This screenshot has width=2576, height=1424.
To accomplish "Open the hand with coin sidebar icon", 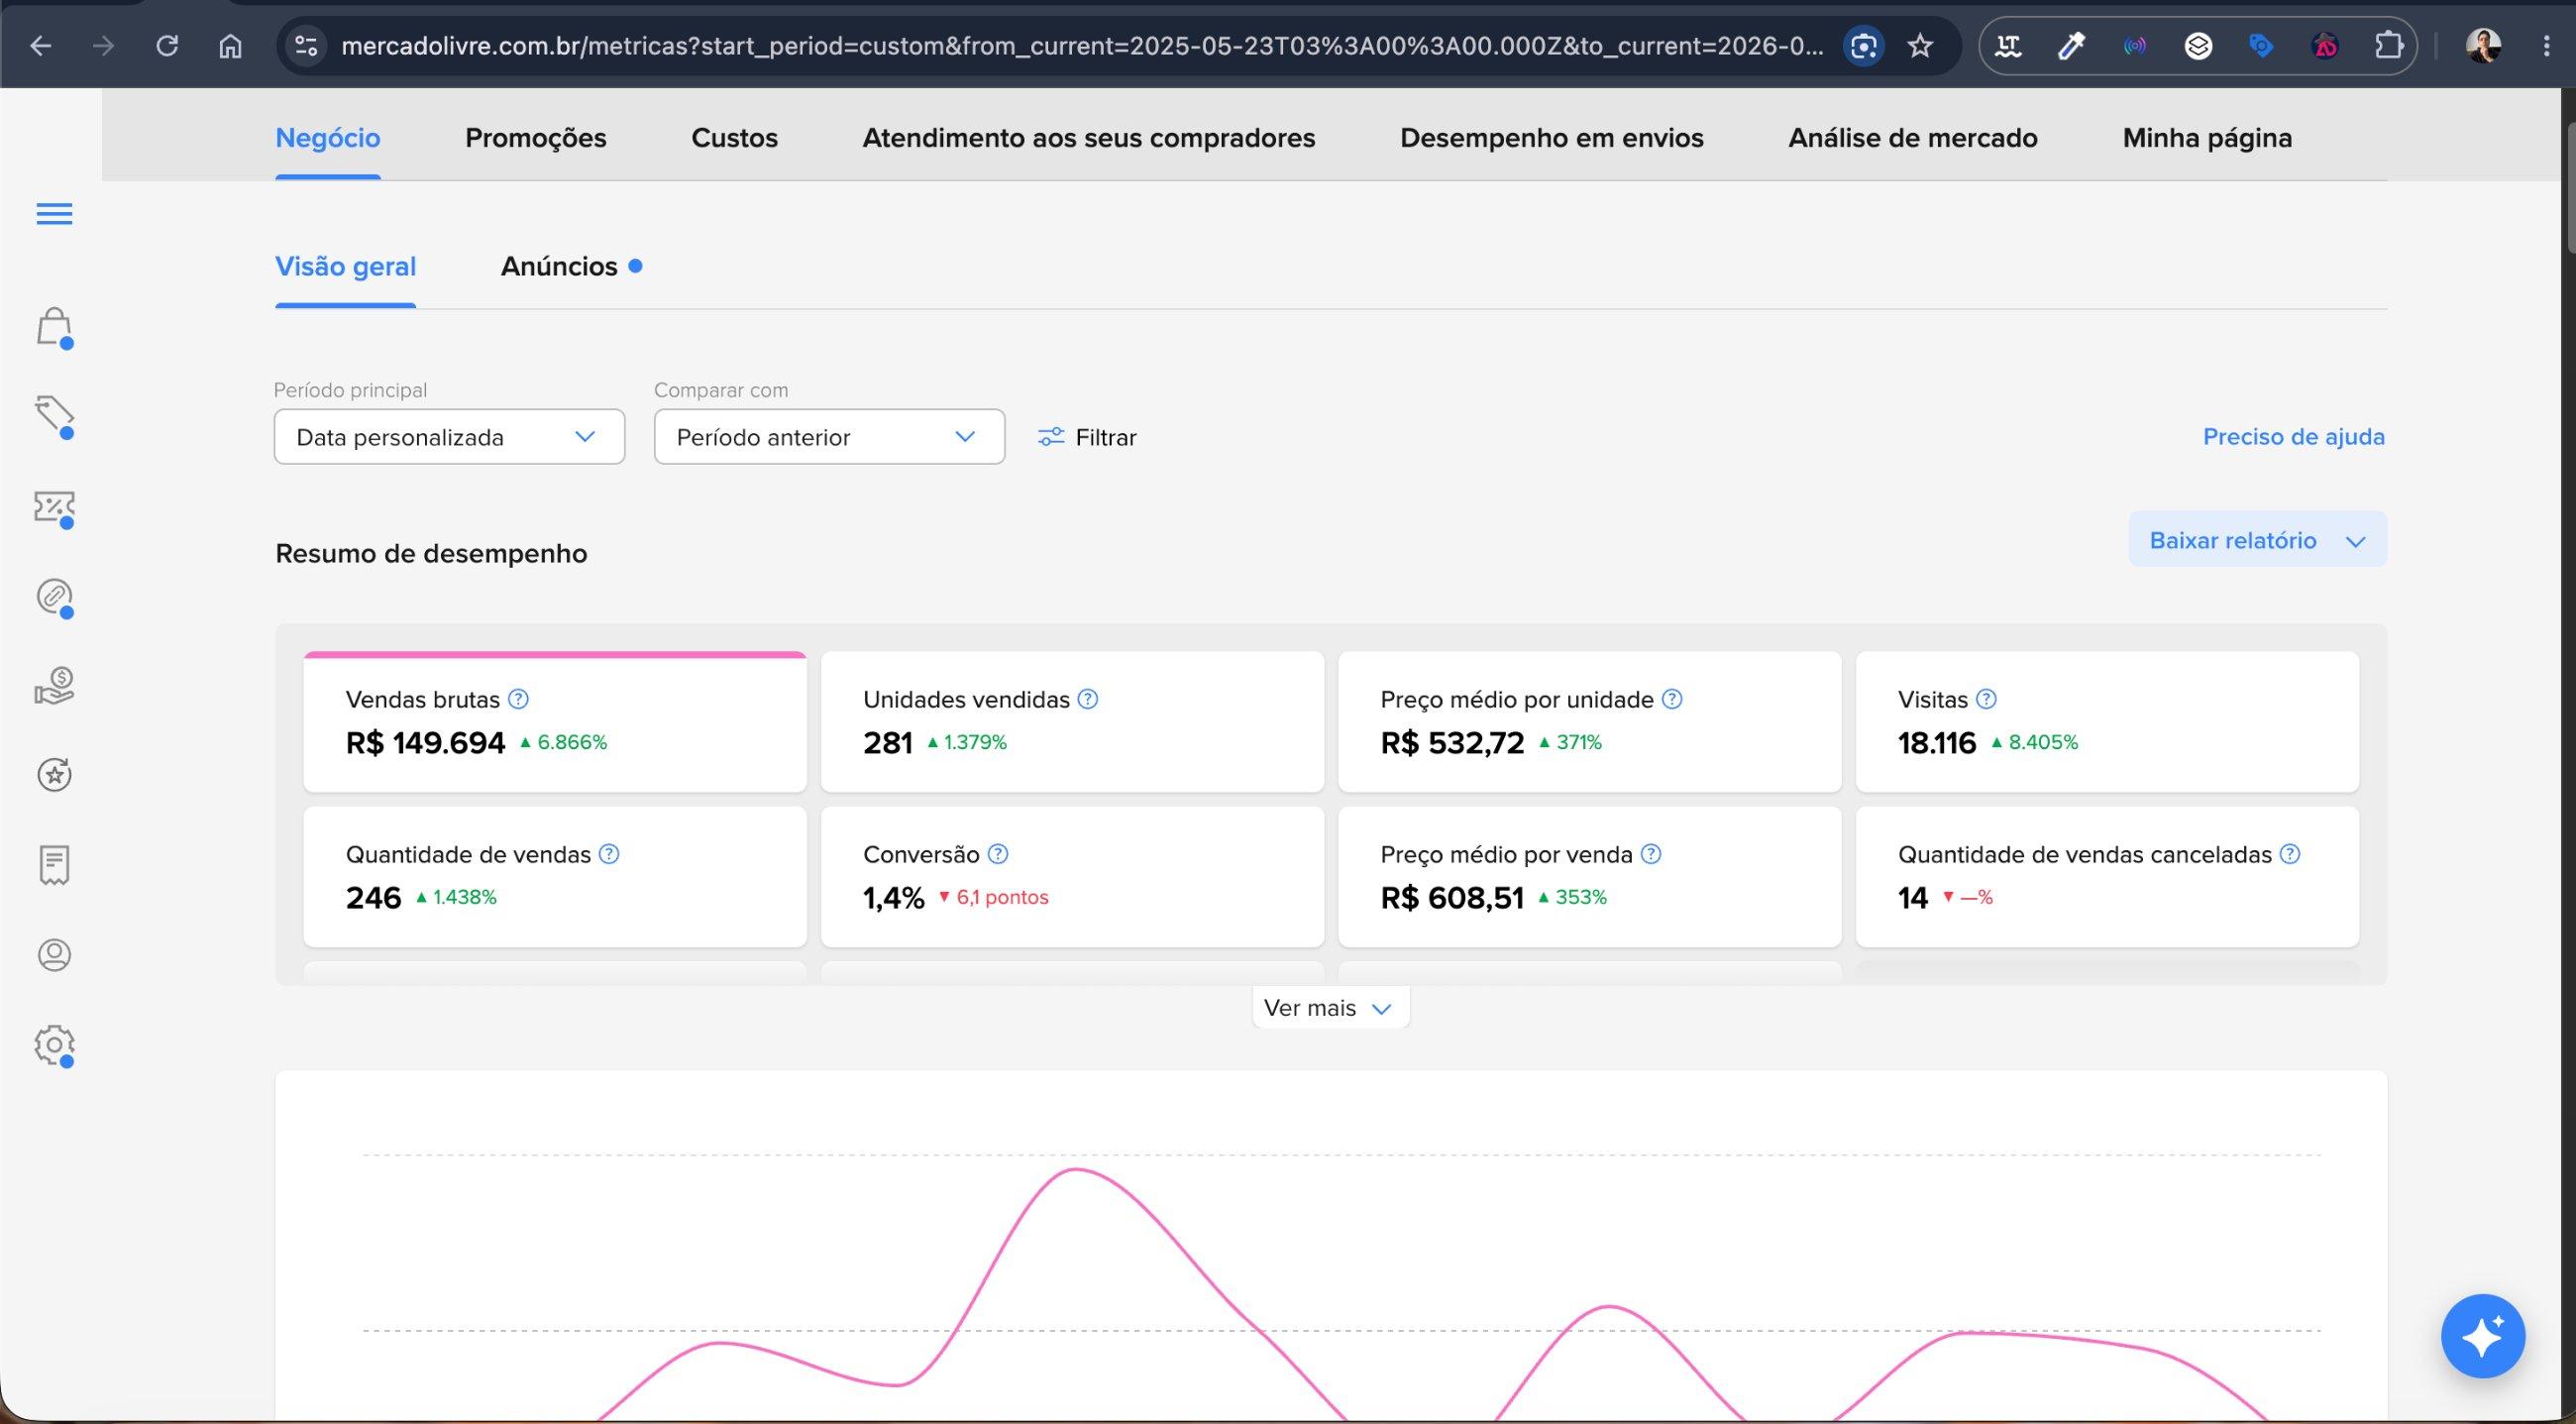I will coord(54,686).
